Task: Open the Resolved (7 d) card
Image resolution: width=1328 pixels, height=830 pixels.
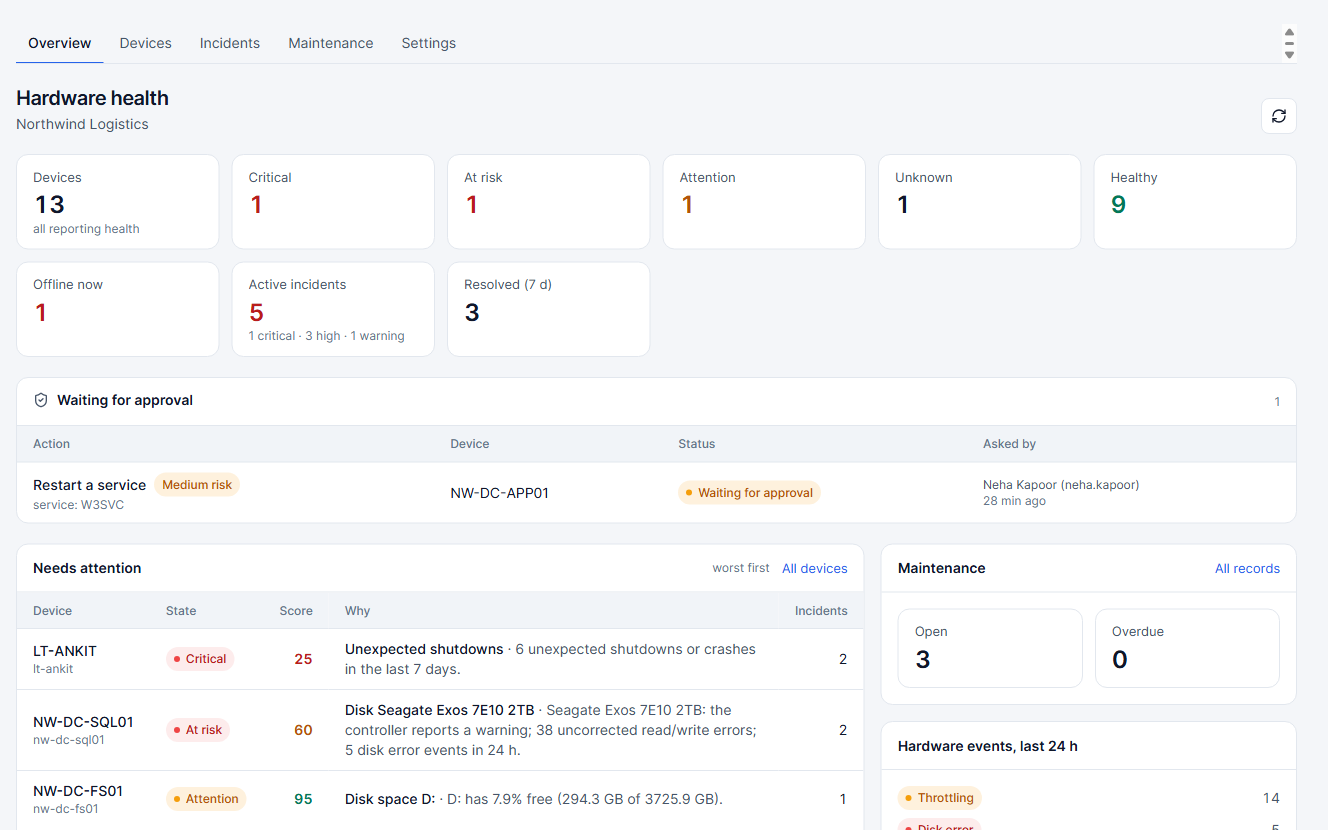Action: (x=549, y=309)
